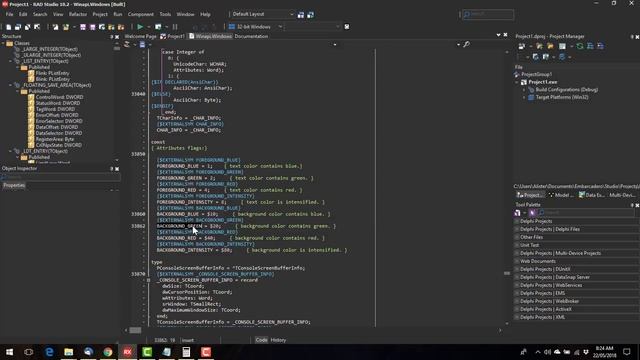Select the Data Explorer tab in the right panel
Image resolution: width=640 pixels, height=360 pixels.
click(591, 195)
